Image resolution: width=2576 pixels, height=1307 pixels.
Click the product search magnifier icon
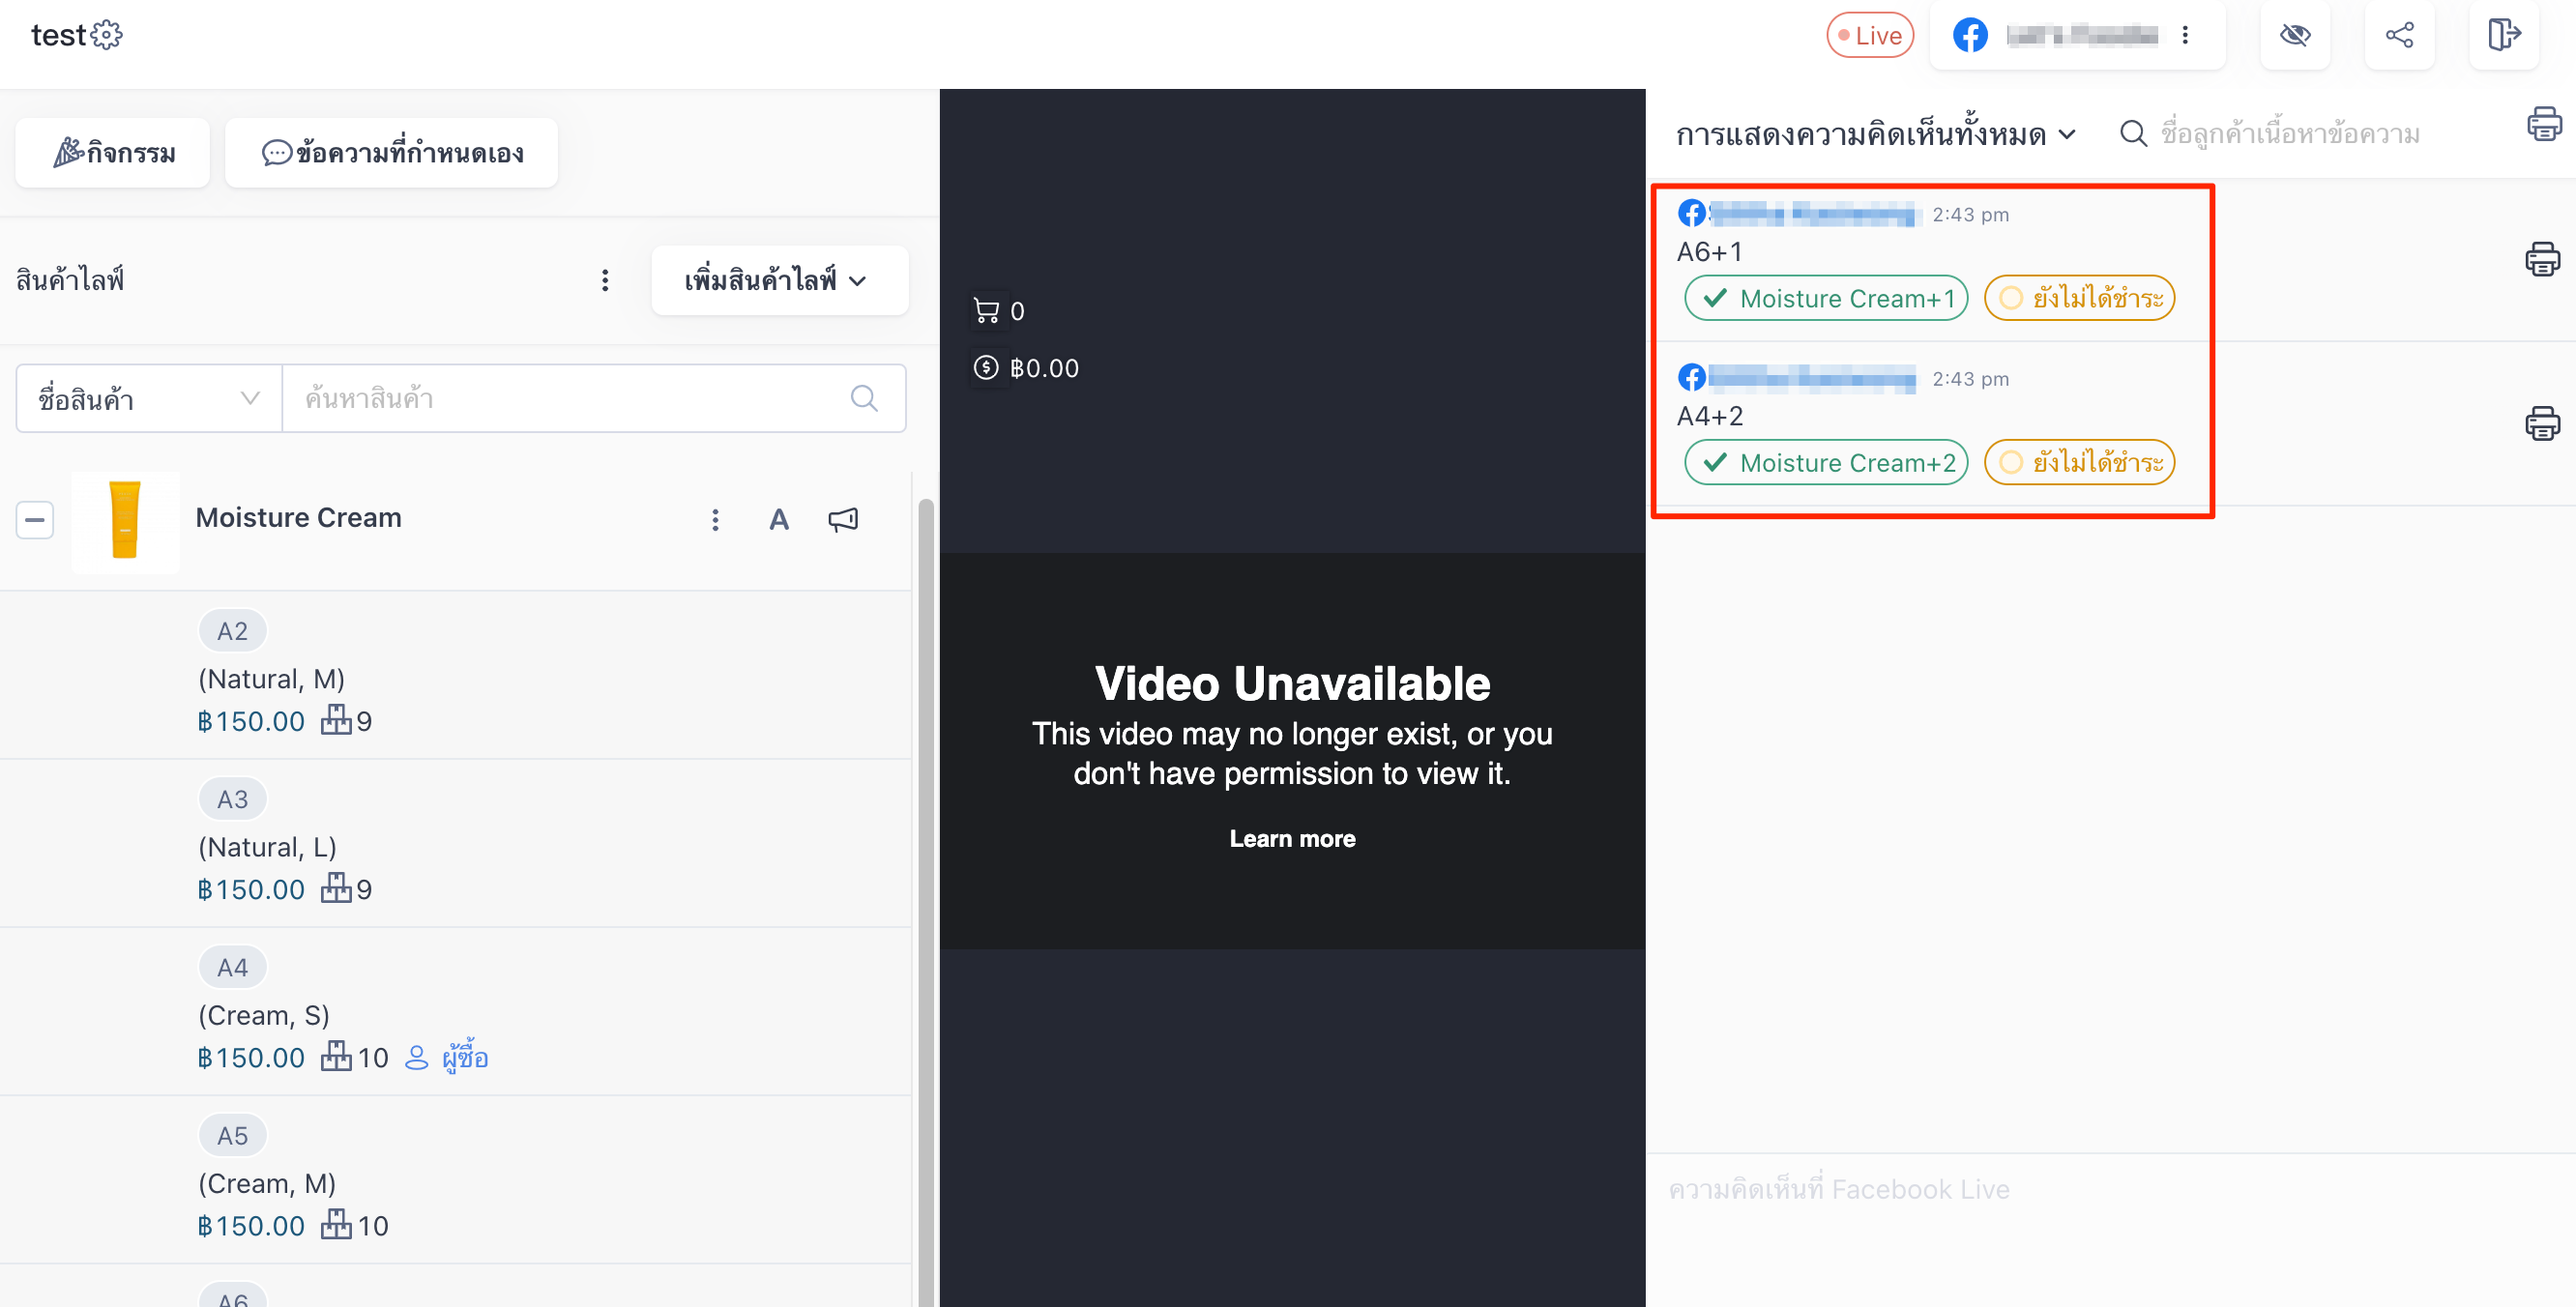(x=864, y=399)
